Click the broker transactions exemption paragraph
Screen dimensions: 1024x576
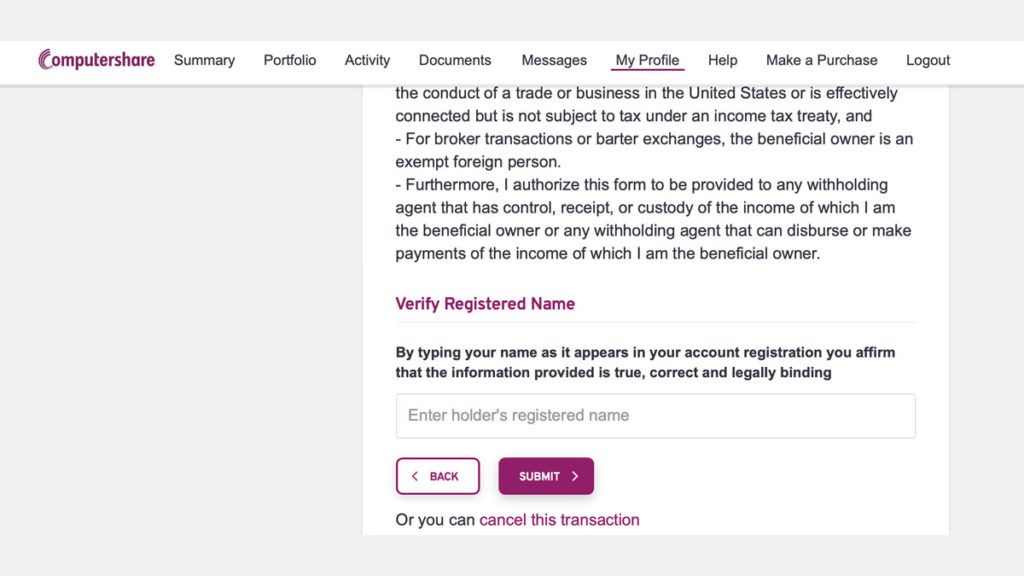click(x=654, y=150)
